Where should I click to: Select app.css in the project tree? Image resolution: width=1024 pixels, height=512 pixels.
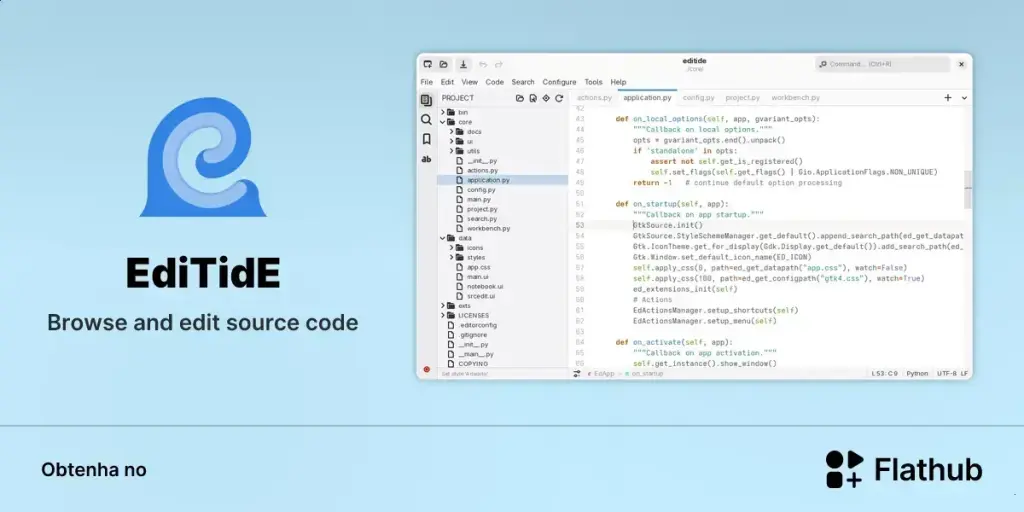click(x=479, y=267)
